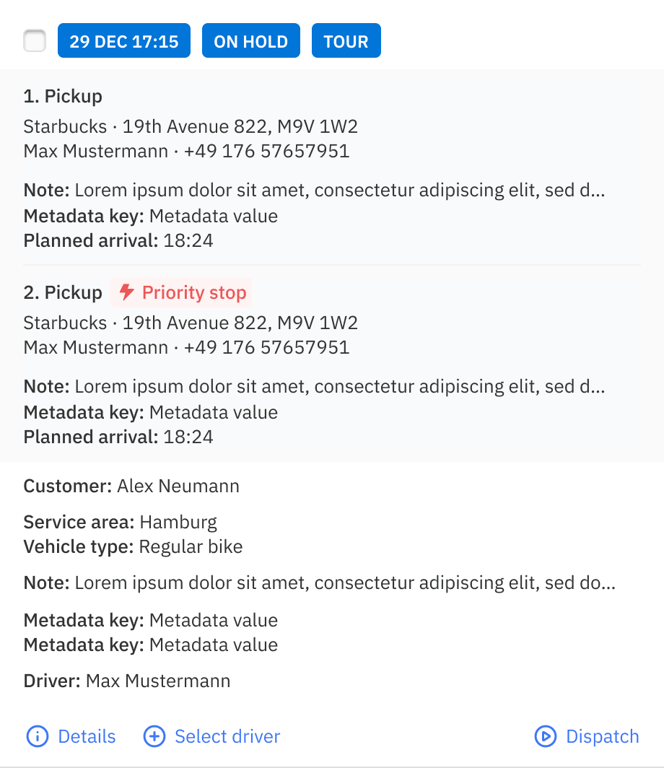This screenshot has height=768, width=664.
Task: Click first stop's phone number +49 176 57657951
Action: pyautogui.click(x=266, y=151)
